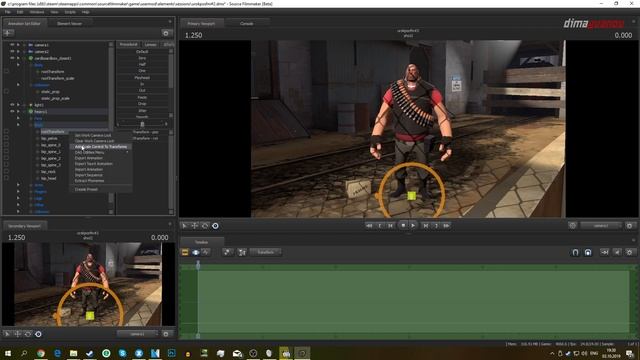Toggle the work camera icon beside camera1 dropdown

click(x=572, y=225)
